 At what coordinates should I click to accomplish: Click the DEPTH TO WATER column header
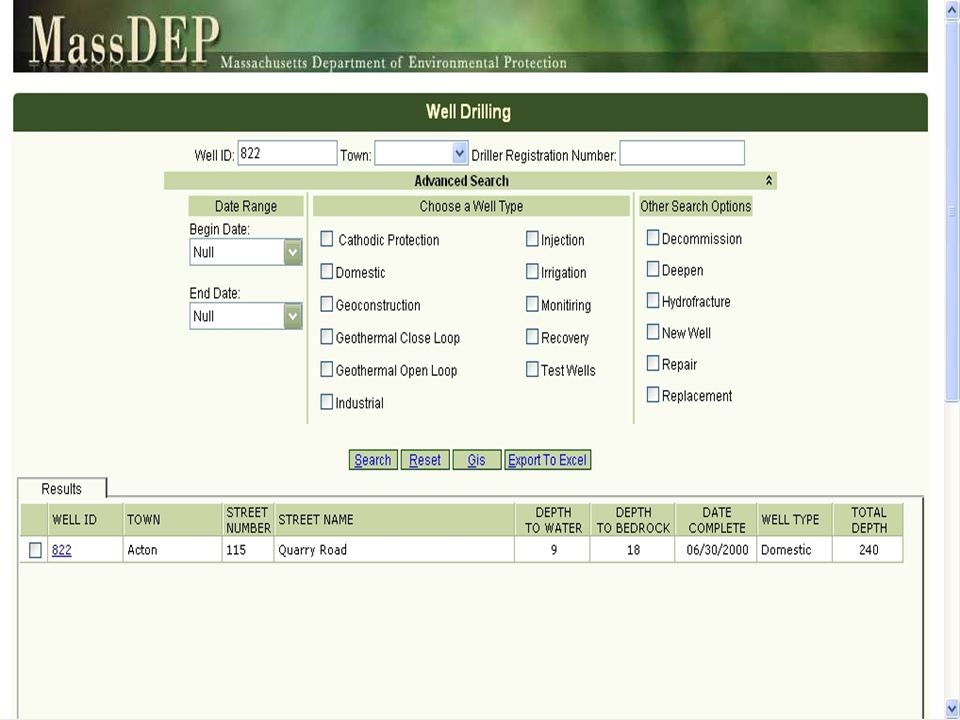[553, 520]
